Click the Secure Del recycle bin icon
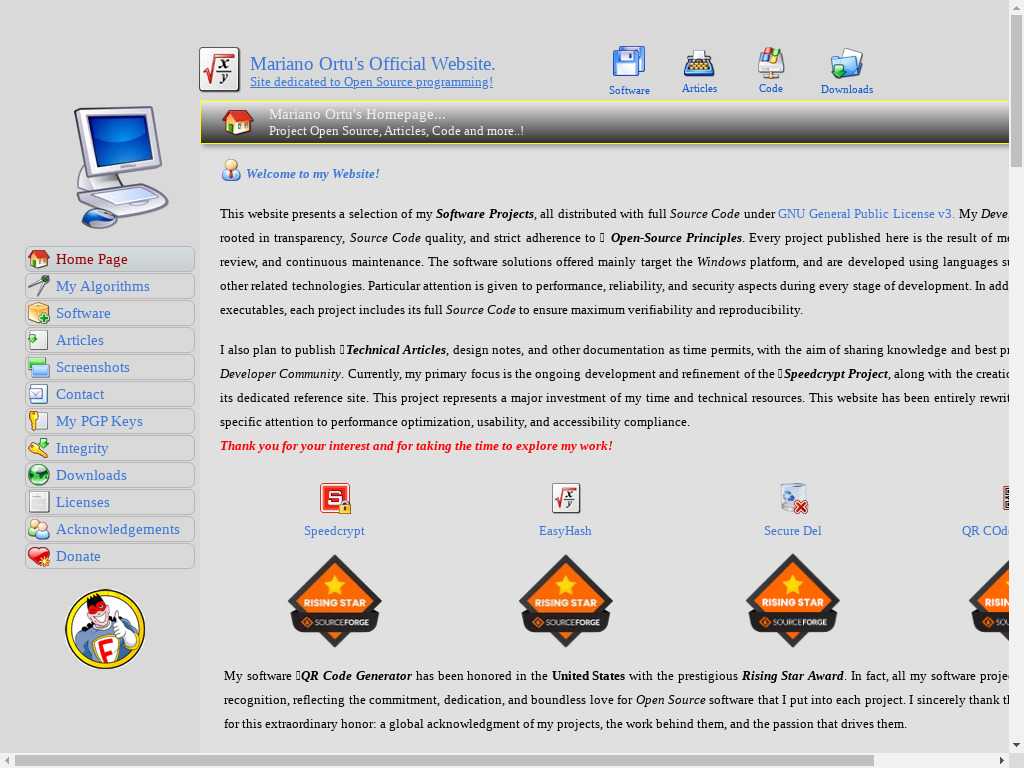 point(793,498)
